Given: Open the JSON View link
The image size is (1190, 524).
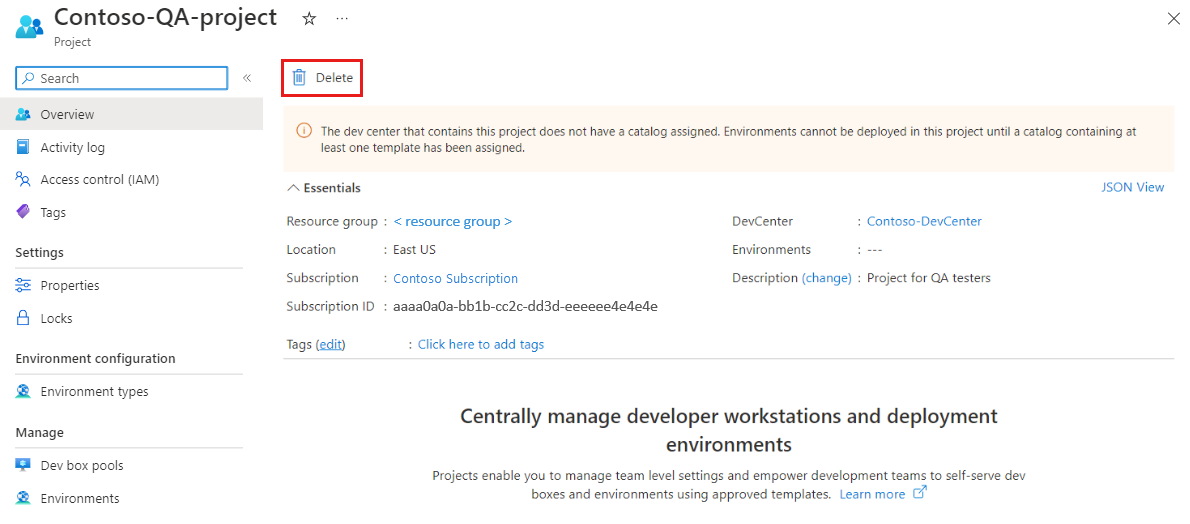Looking at the screenshot, I should point(1132,188).
